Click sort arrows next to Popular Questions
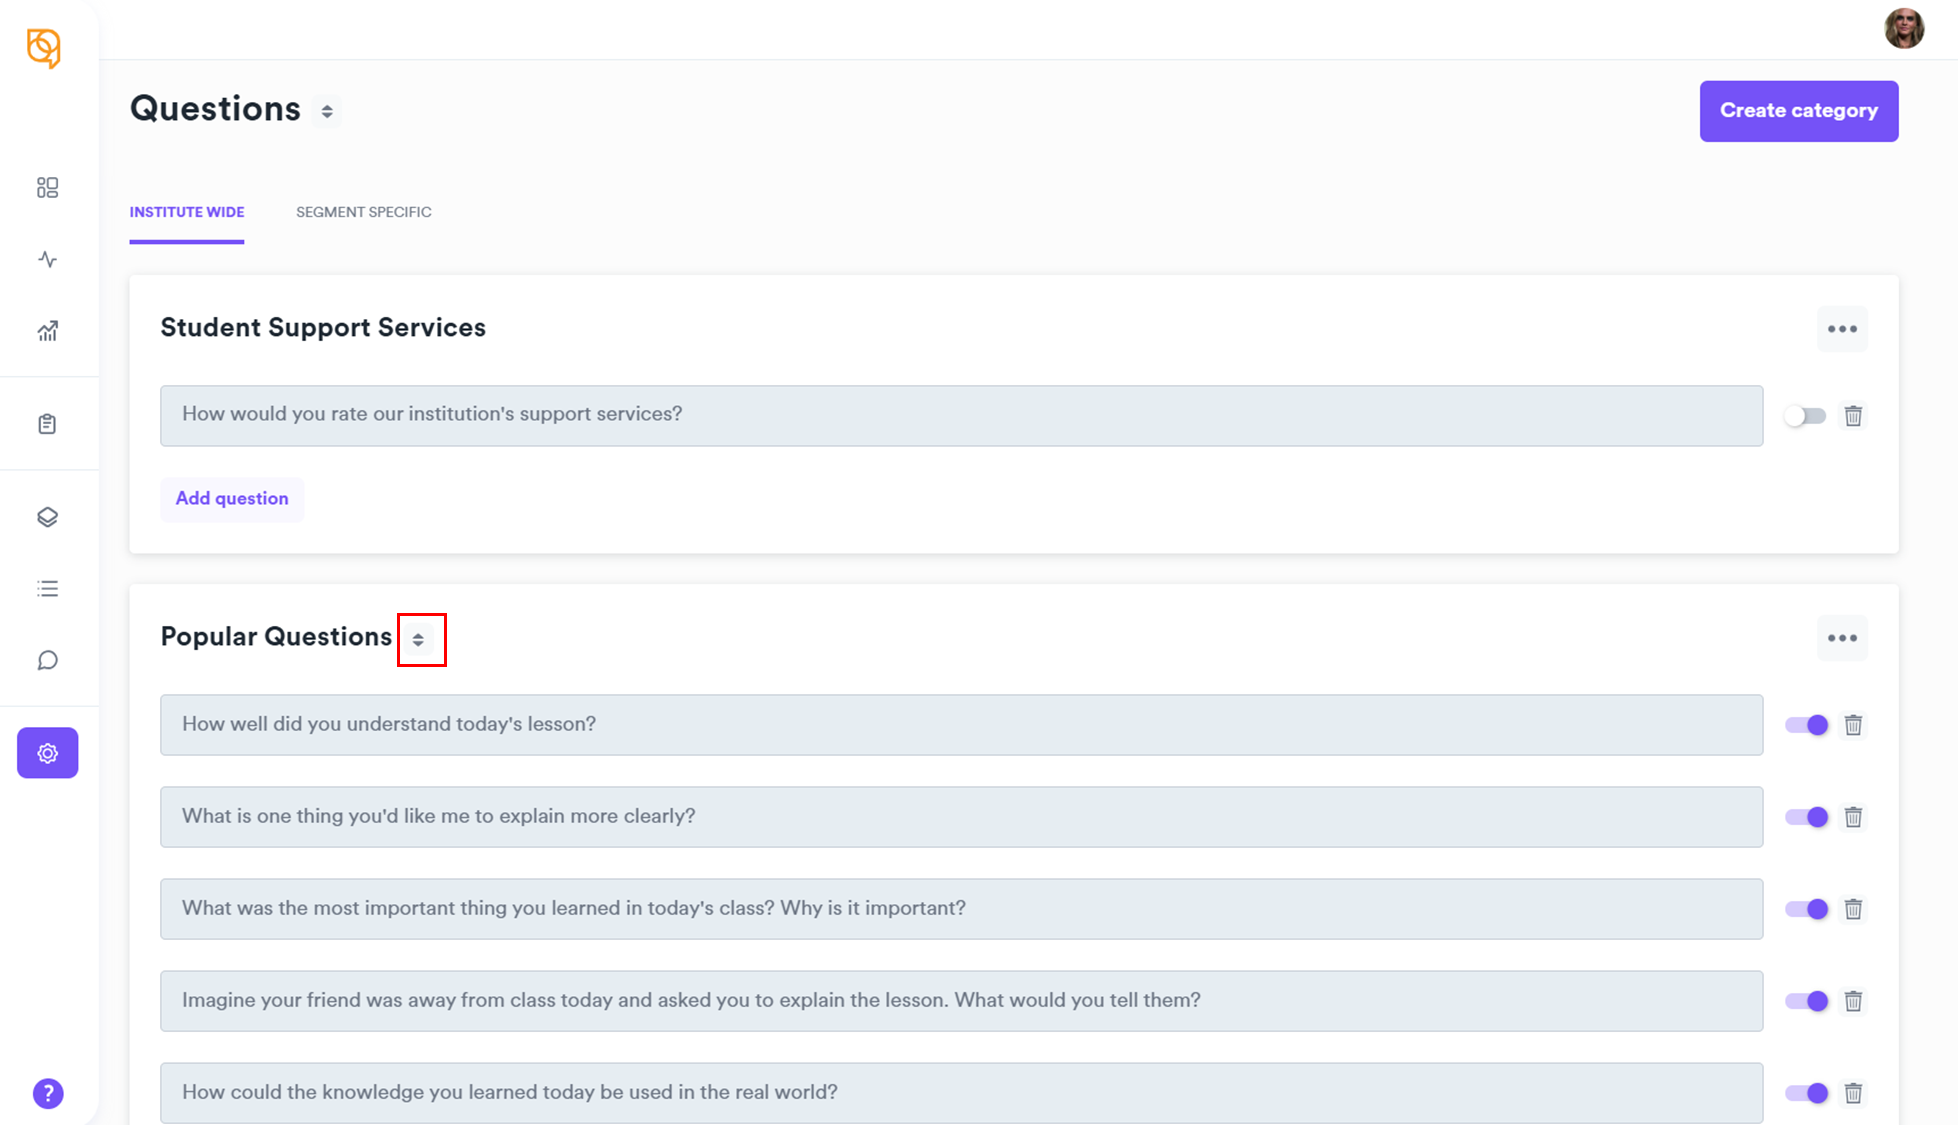1958x1125 pixels. [419, 639]
